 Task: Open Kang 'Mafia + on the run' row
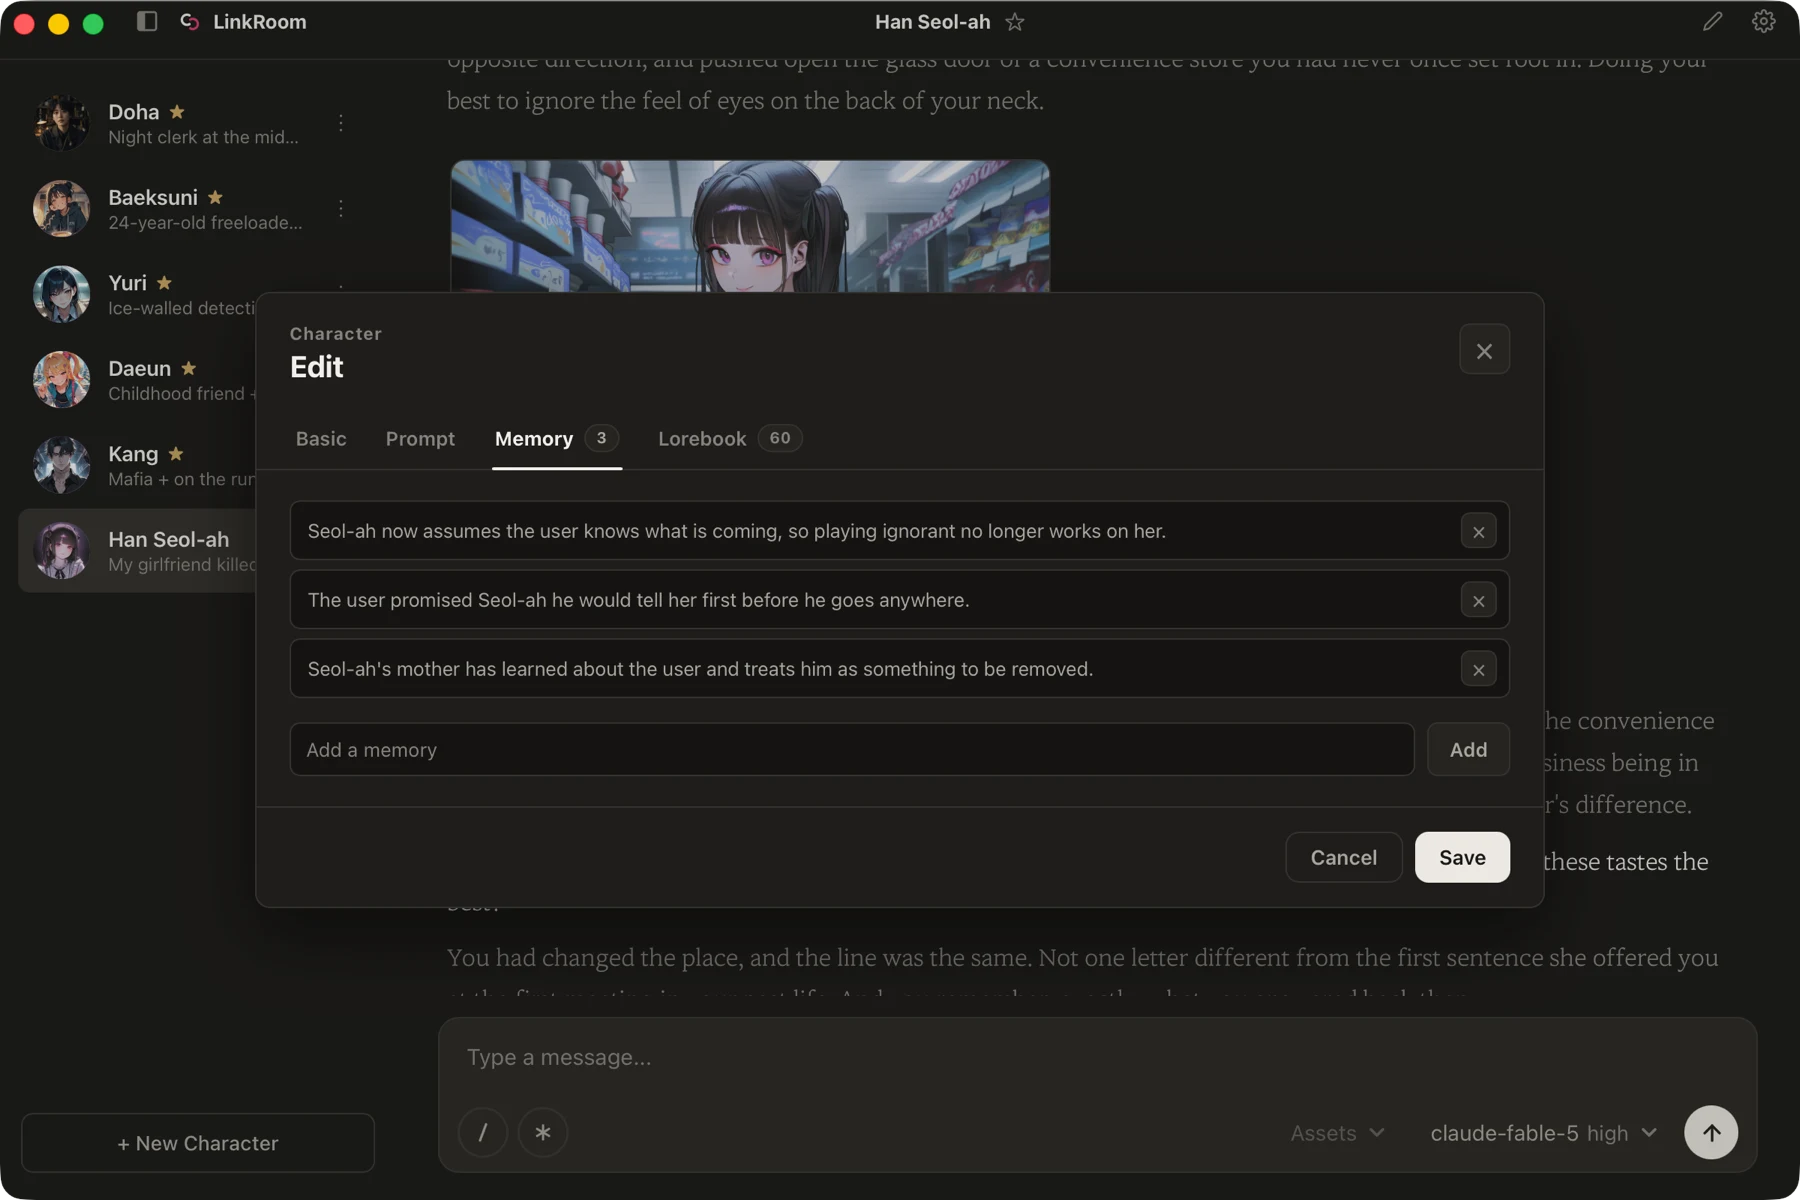138,465
